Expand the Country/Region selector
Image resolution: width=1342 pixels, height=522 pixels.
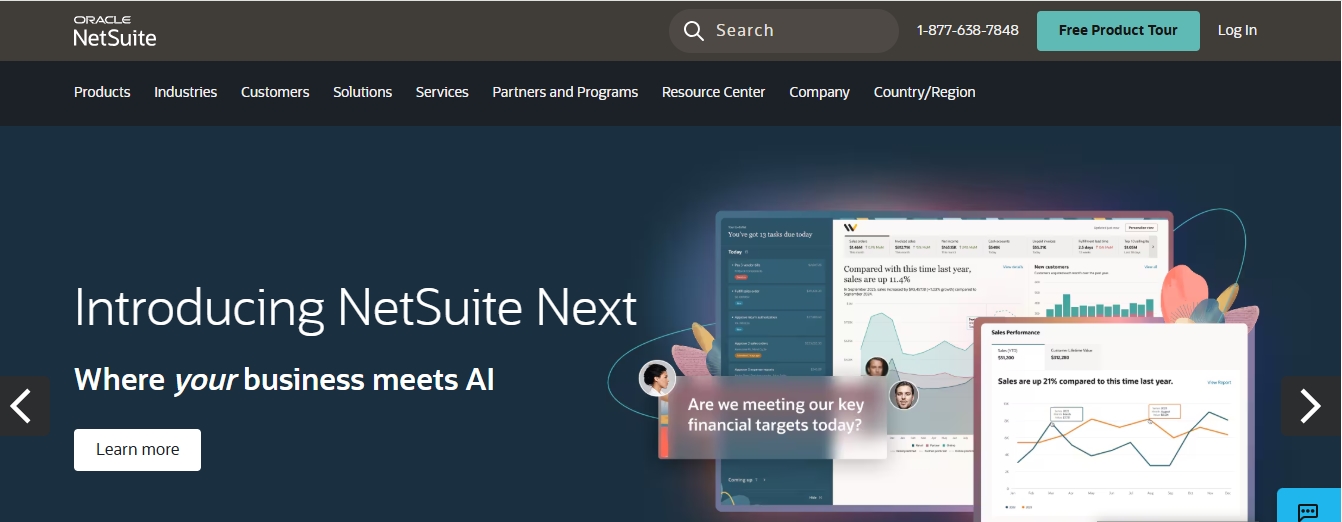(924, 92)
